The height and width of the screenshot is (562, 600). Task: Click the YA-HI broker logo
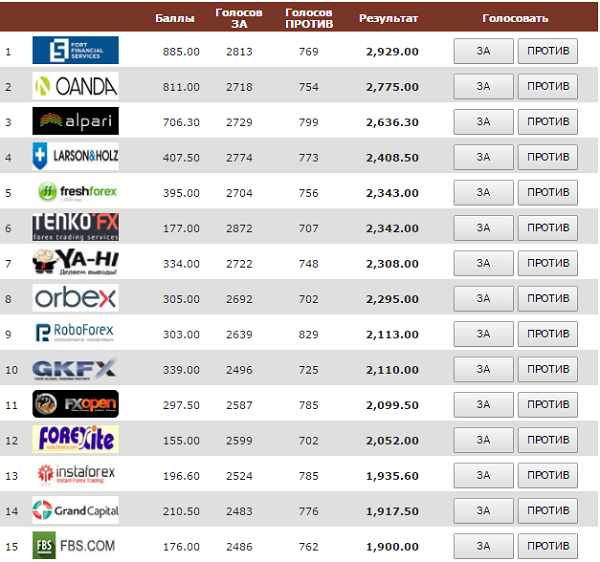tap(75, 262)
